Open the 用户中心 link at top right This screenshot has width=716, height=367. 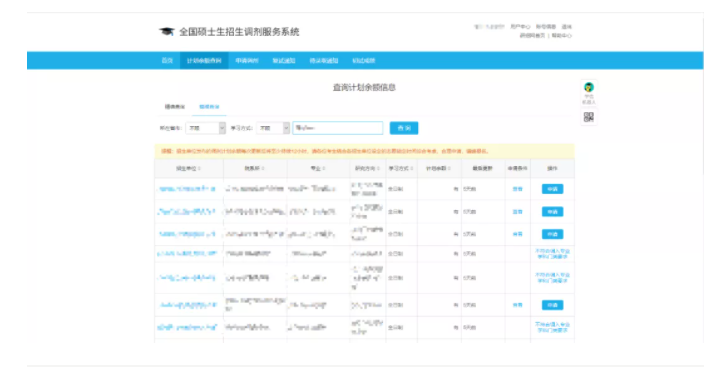[520, 27]
